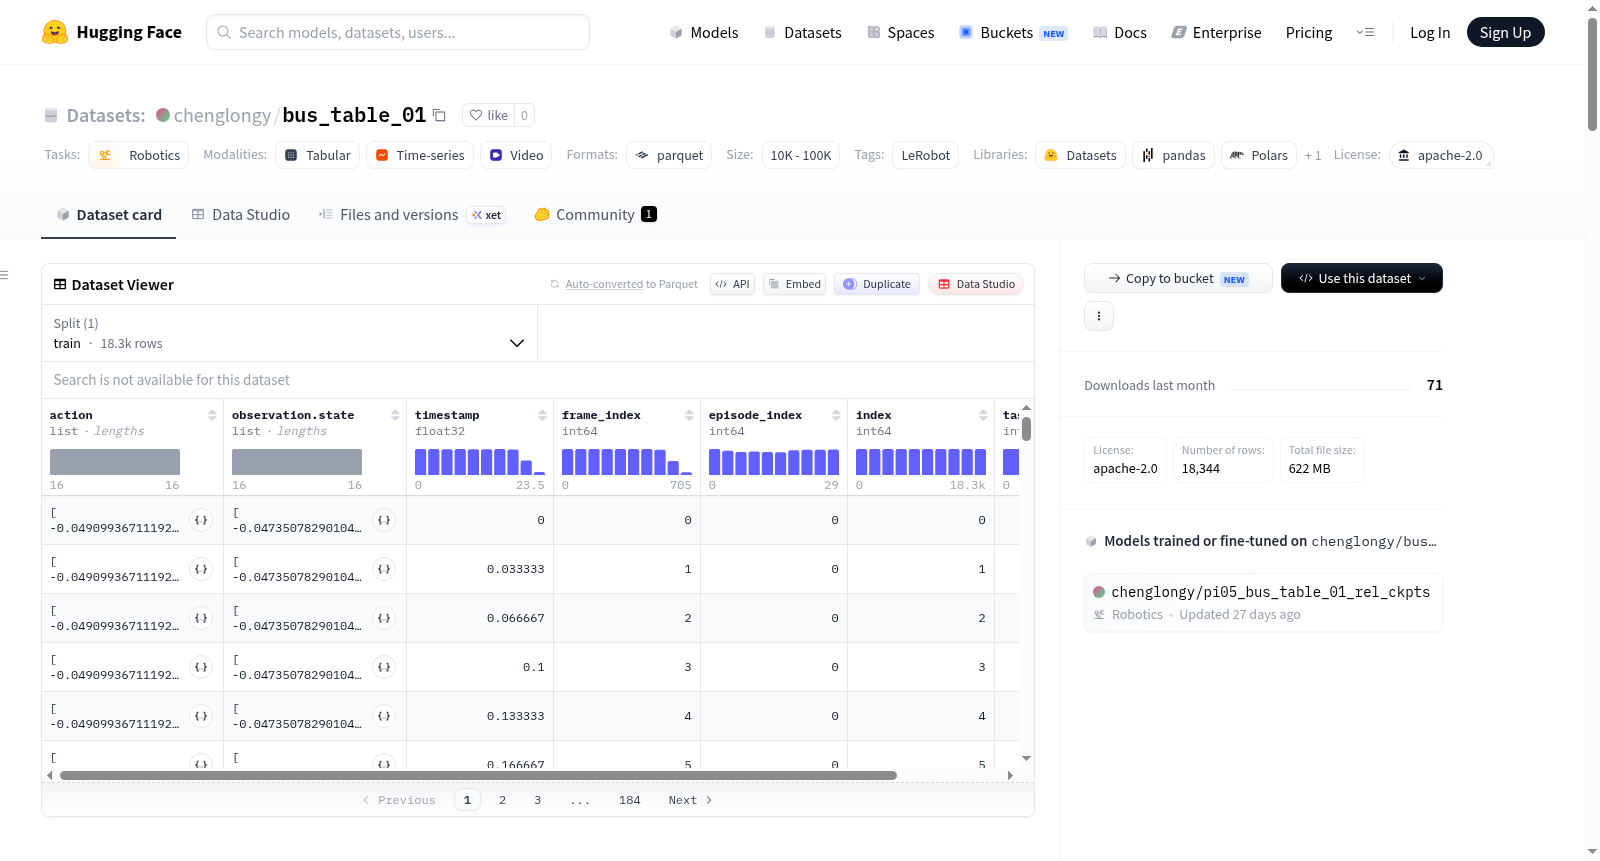Go to the Next table page
The image size is (1600, 861).
pos(690,800)
